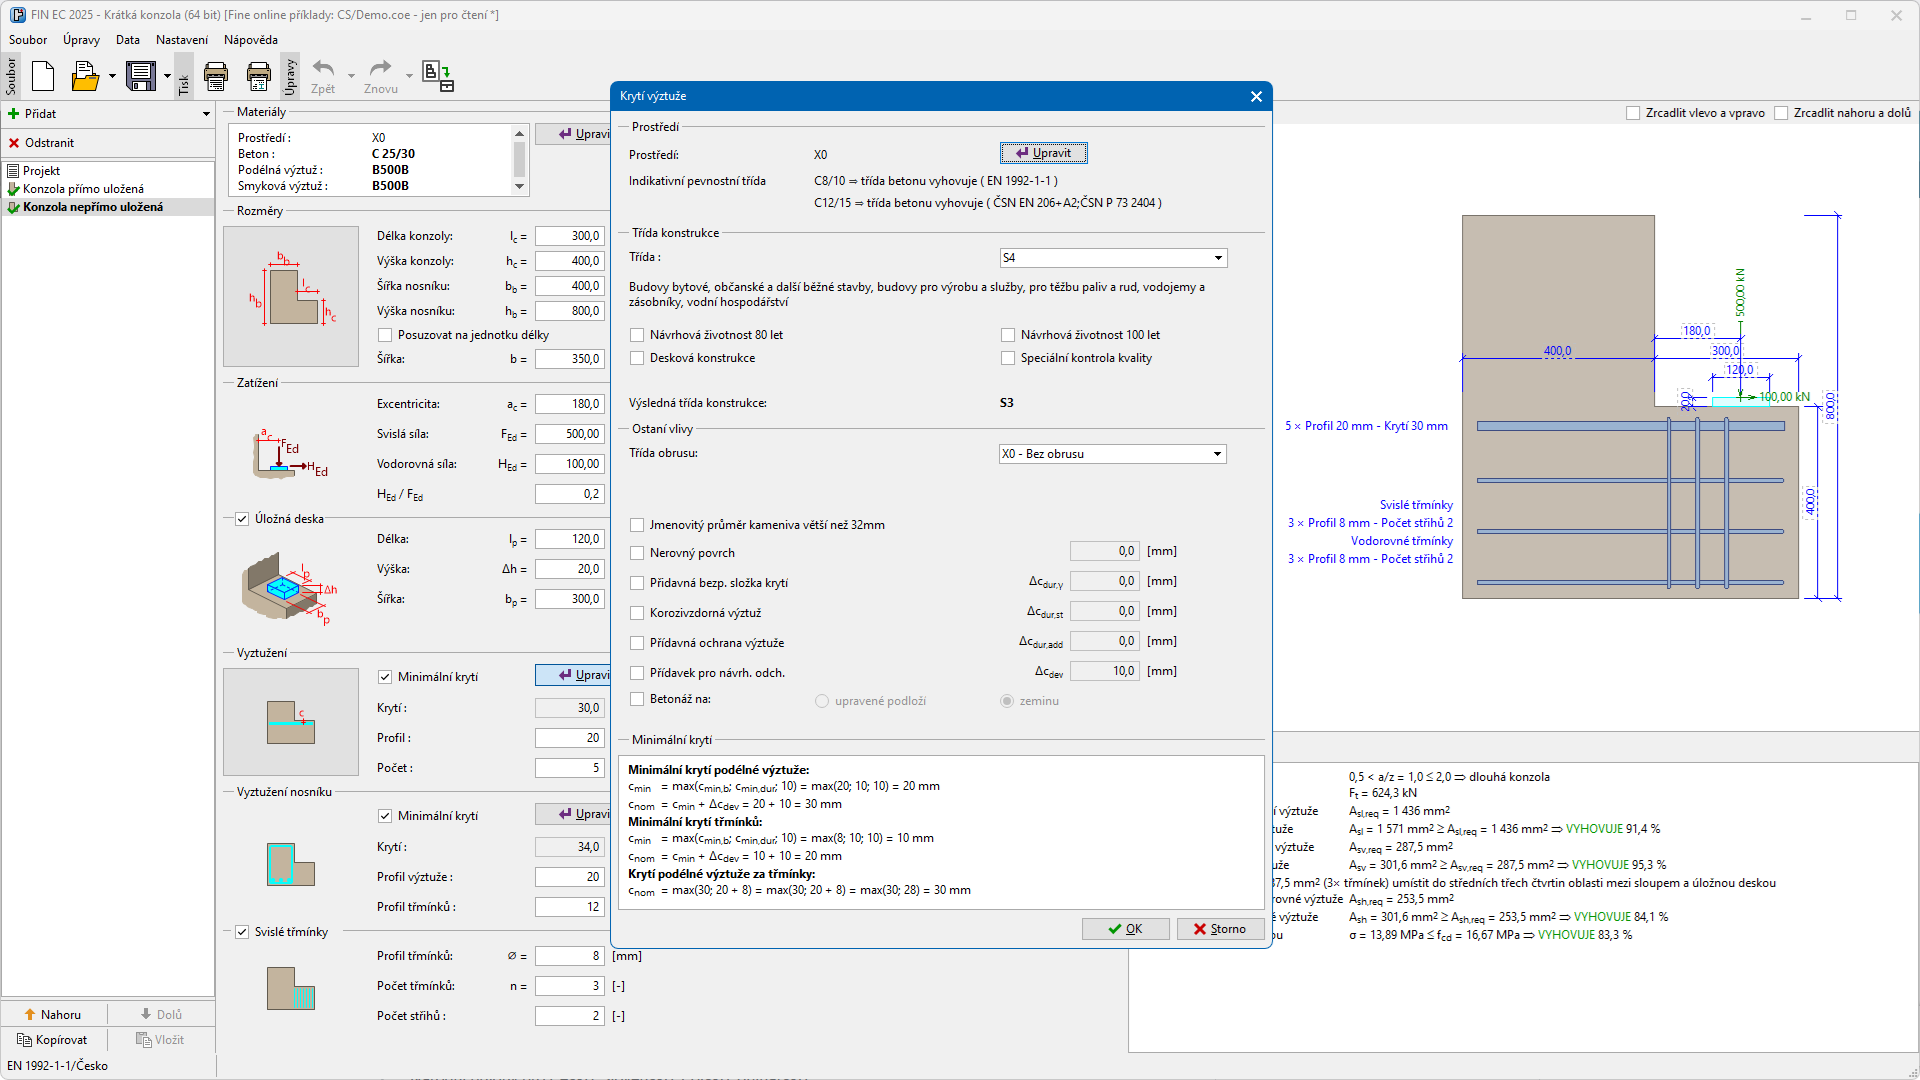Viewport: 1920px width, 1080px height.
Task: Click the first printer icon
Action: click(216, 76)
